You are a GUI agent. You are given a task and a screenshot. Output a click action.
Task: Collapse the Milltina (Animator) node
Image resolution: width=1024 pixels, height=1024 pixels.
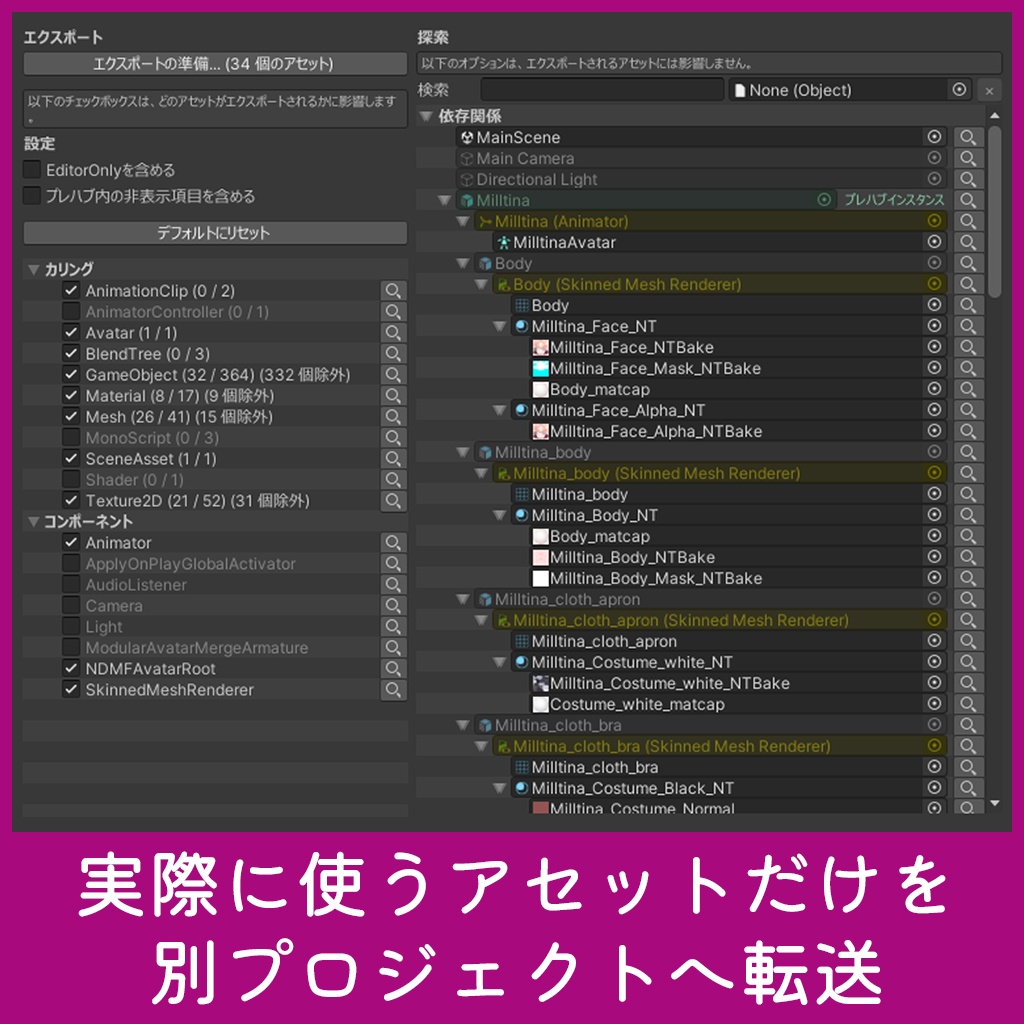pos(463,221)
